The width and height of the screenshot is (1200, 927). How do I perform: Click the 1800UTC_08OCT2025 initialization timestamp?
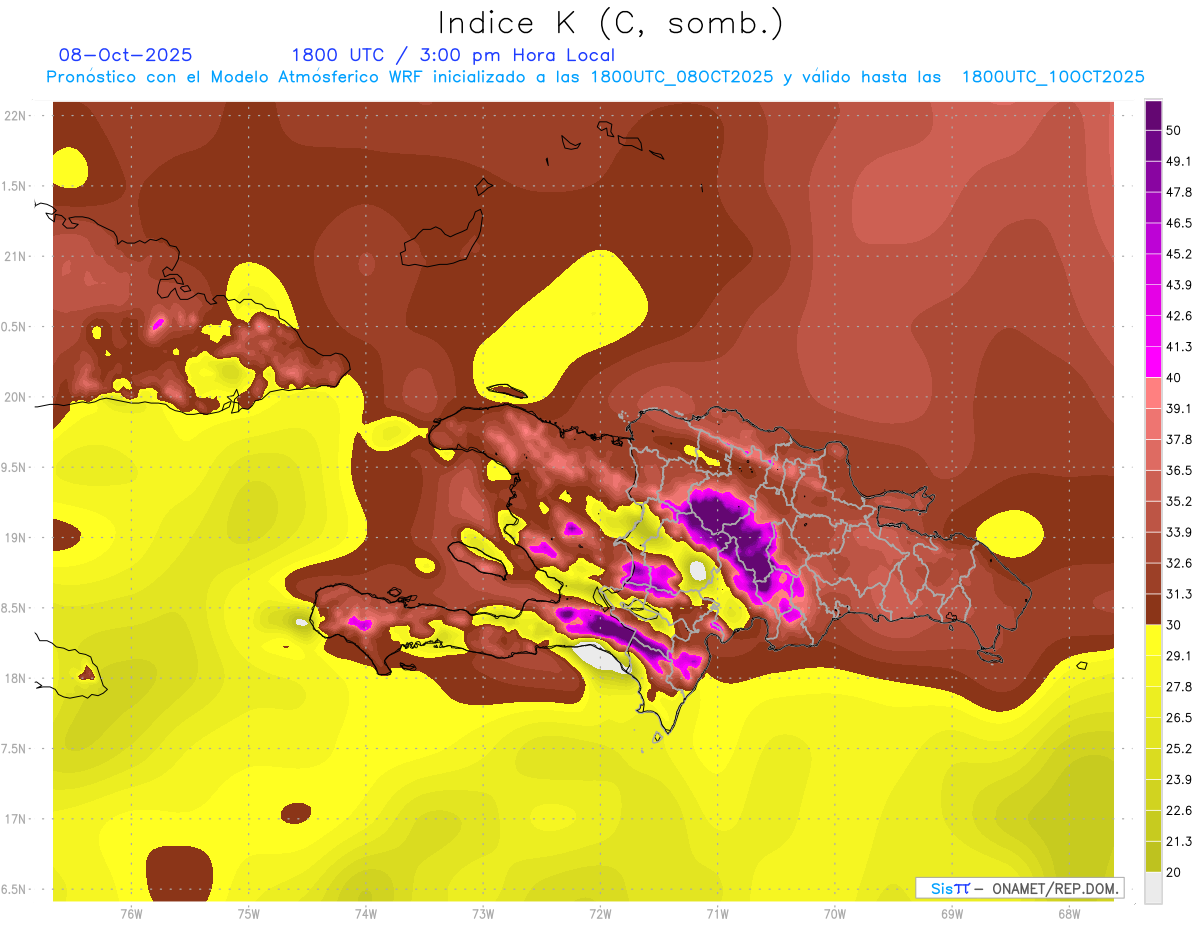click(x=682, y=77)
